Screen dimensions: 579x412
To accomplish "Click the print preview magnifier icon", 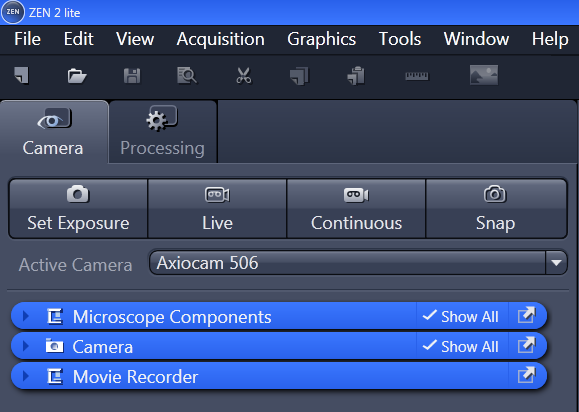I will [187, 76].
